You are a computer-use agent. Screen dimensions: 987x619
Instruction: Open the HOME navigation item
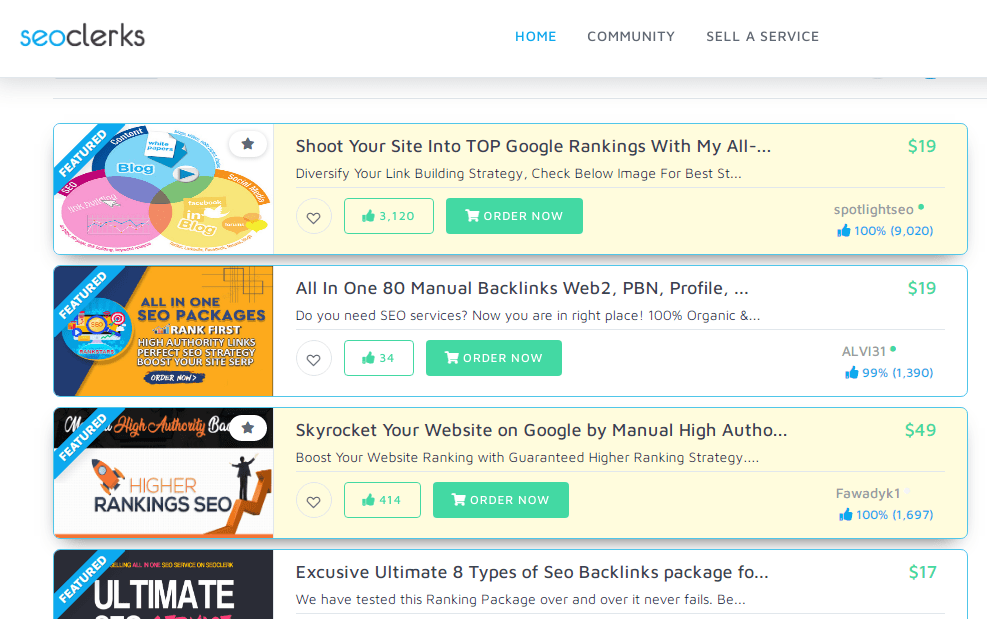pyautogui.click(x=536, y=36)
